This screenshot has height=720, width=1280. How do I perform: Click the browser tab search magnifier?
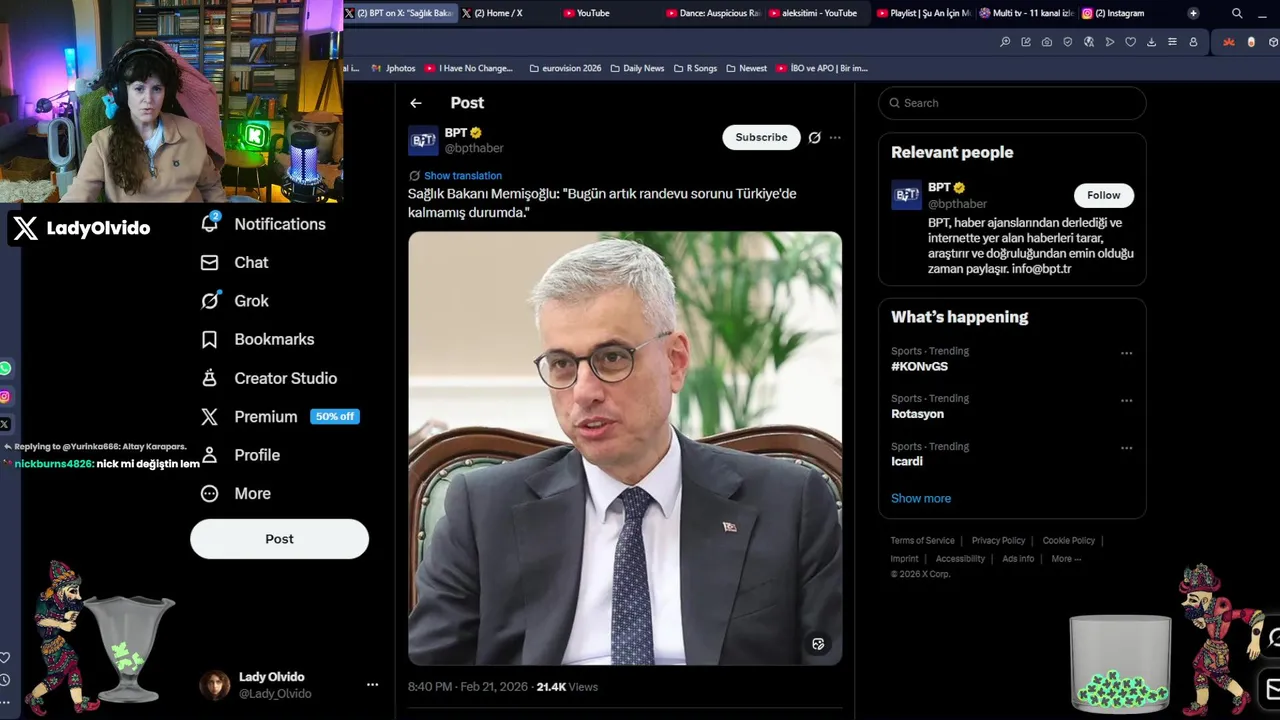(x=1237, y=13)
